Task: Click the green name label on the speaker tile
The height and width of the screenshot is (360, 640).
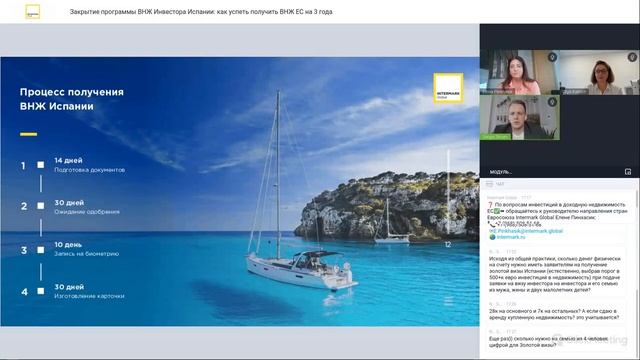Action: (496, 137)
